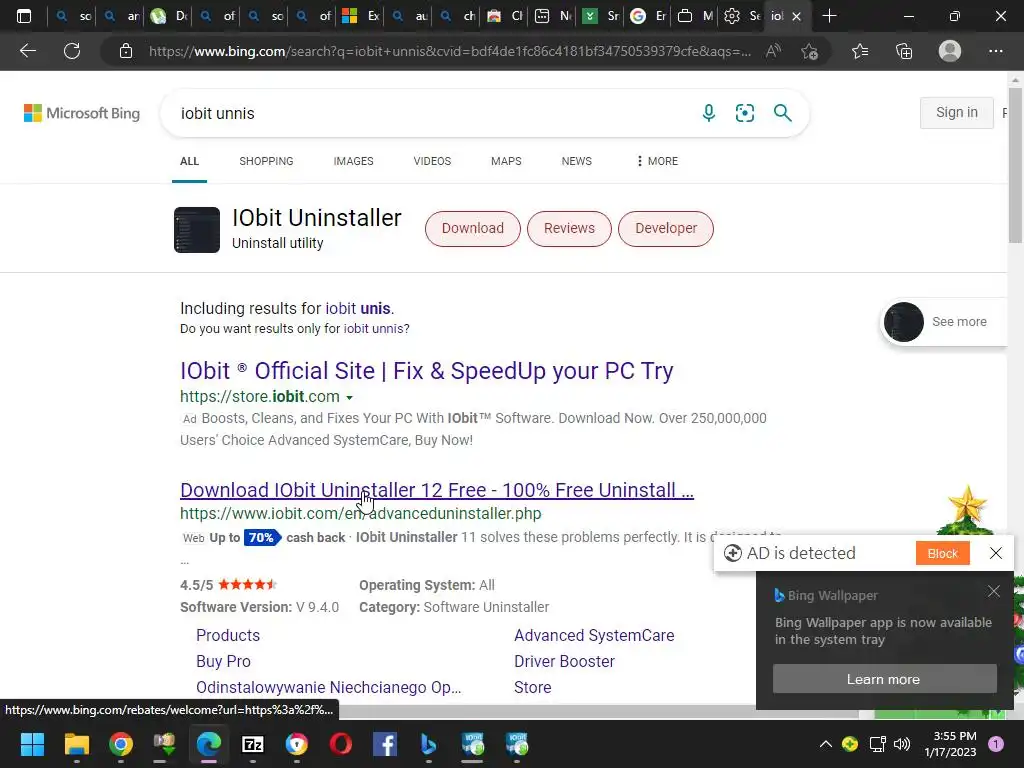Launch Google Chrome from taskbar
1024x768 pixels.
121,744
